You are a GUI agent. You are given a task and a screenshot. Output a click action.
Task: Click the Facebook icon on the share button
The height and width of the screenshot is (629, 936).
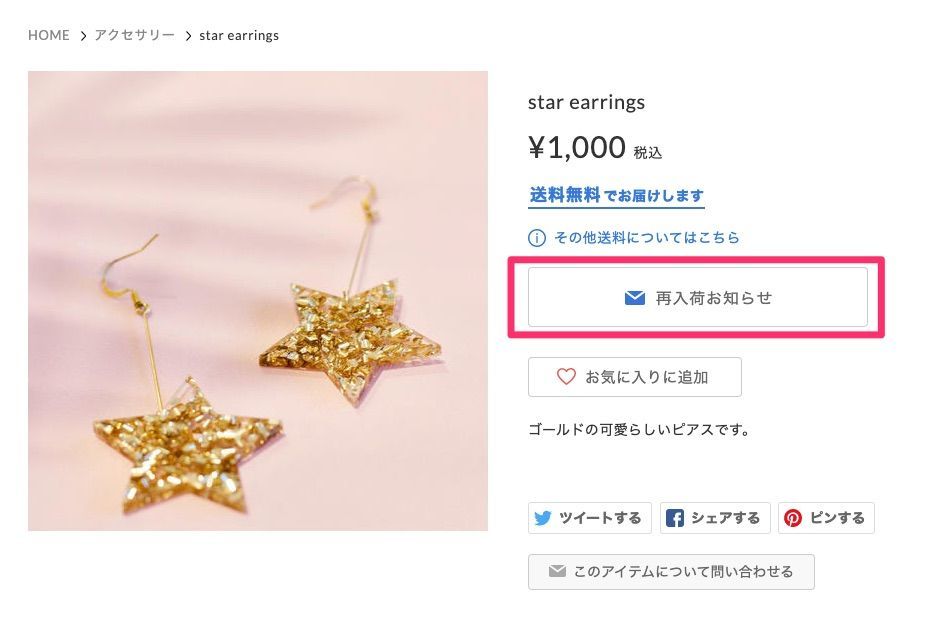pos(676,517)
